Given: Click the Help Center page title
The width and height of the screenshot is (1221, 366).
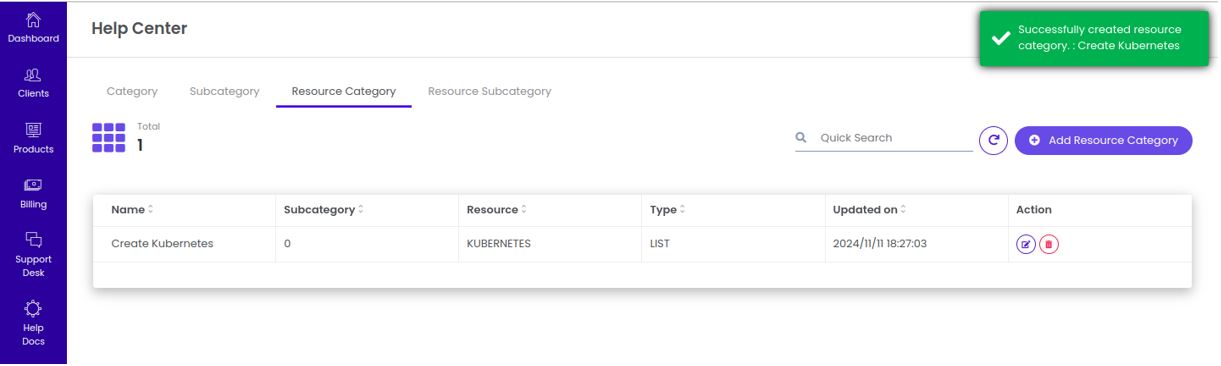Looking at the screenshot, I should click(139, 29).
